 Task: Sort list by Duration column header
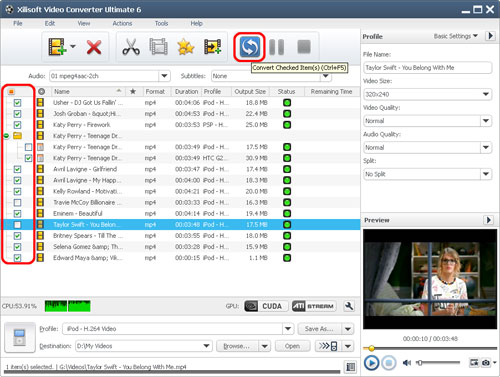(186, 91)
